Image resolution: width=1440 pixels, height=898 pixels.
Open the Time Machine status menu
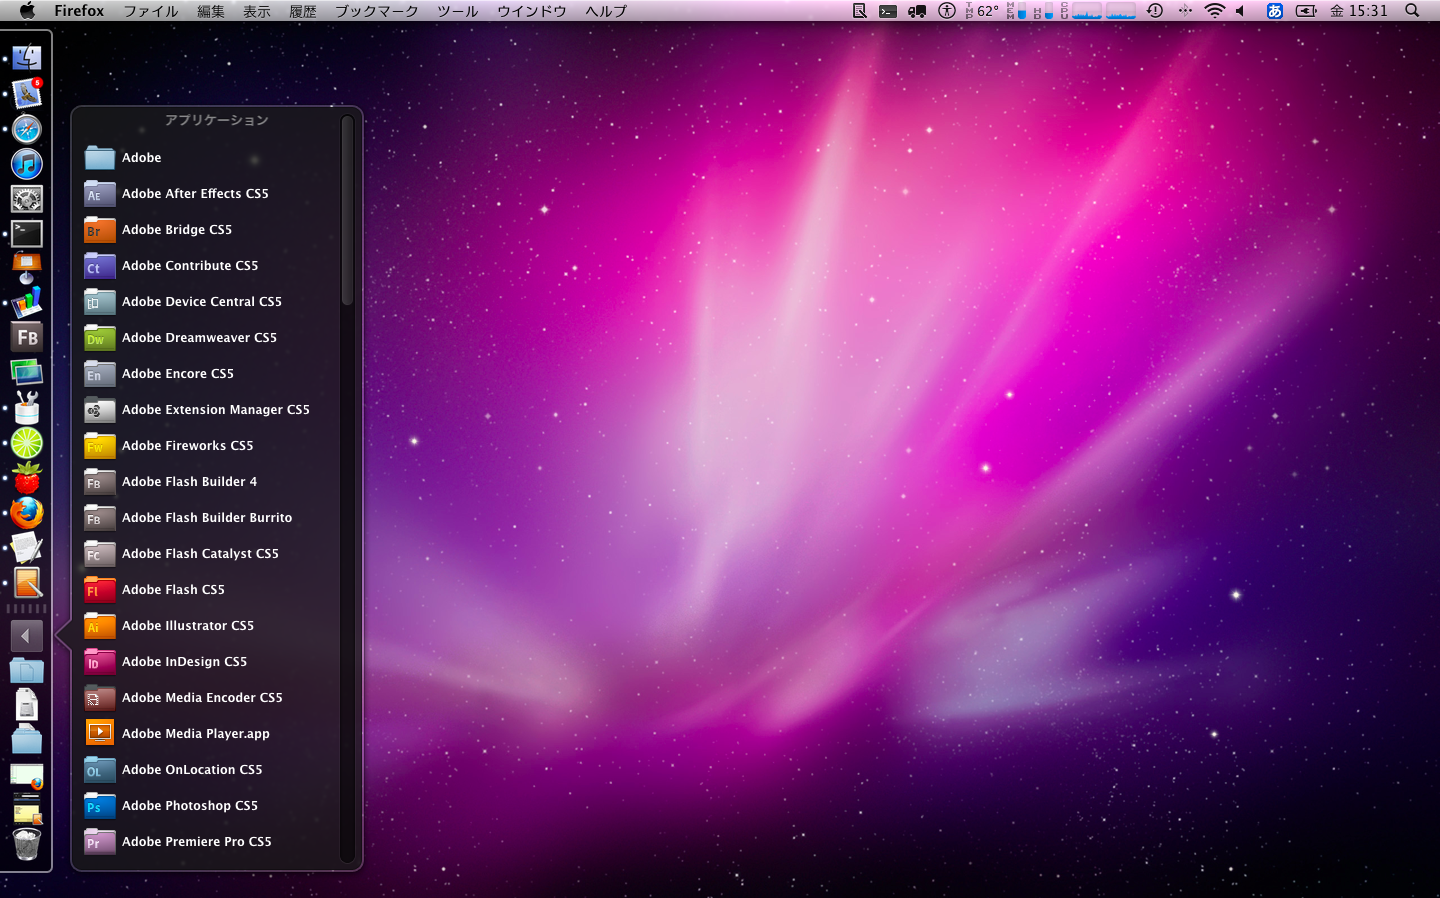pos(1155,11)
